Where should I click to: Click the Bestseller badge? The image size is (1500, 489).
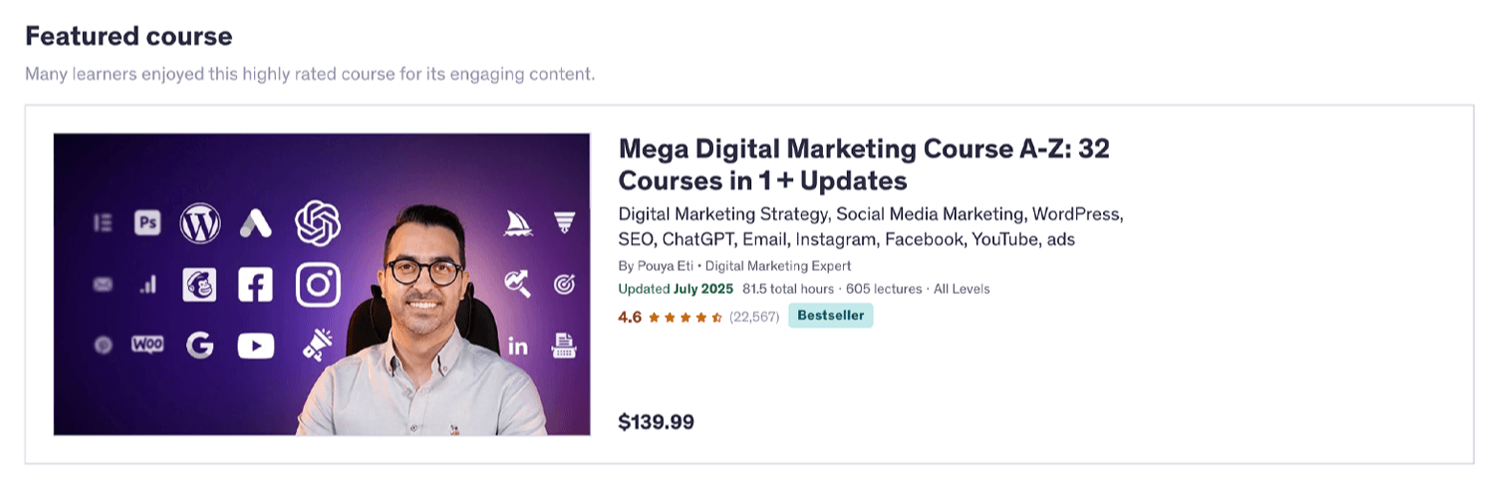830,316
